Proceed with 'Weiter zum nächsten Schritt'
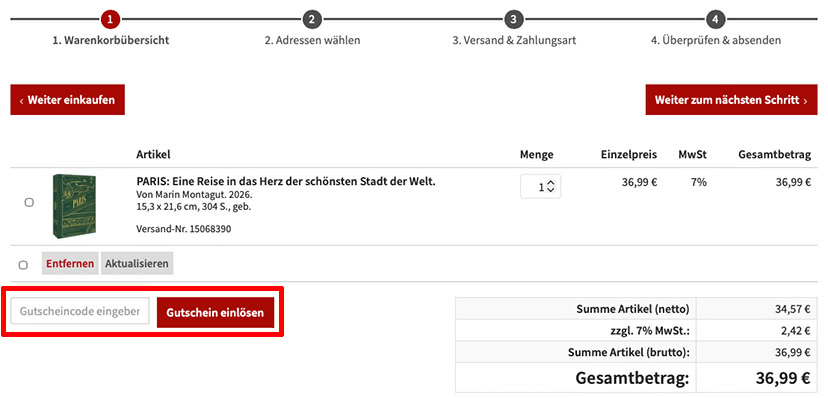This screenshot has width=828, height=398. tap(731, 99)
